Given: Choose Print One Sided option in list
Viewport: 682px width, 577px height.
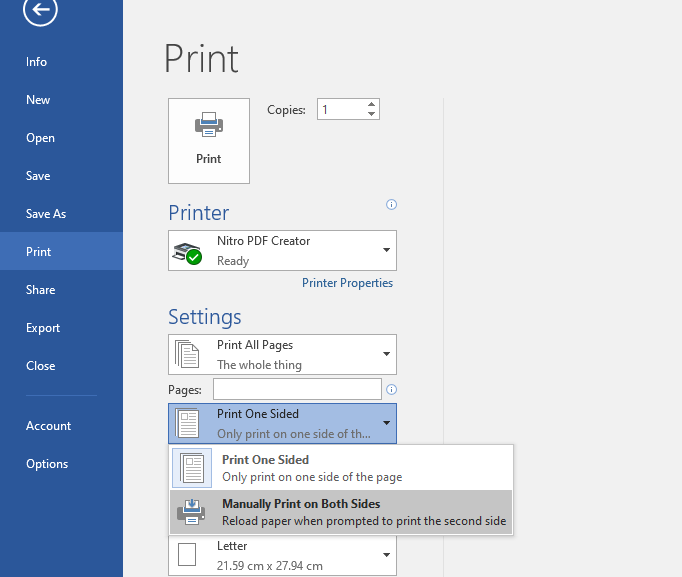Looking at the screenshot, I should (x=341, y=468).
